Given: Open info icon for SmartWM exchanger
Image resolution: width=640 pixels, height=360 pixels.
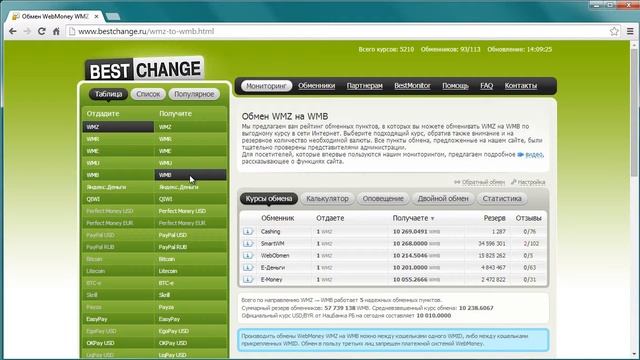Looking at the screenshot, I should point(247,244).
